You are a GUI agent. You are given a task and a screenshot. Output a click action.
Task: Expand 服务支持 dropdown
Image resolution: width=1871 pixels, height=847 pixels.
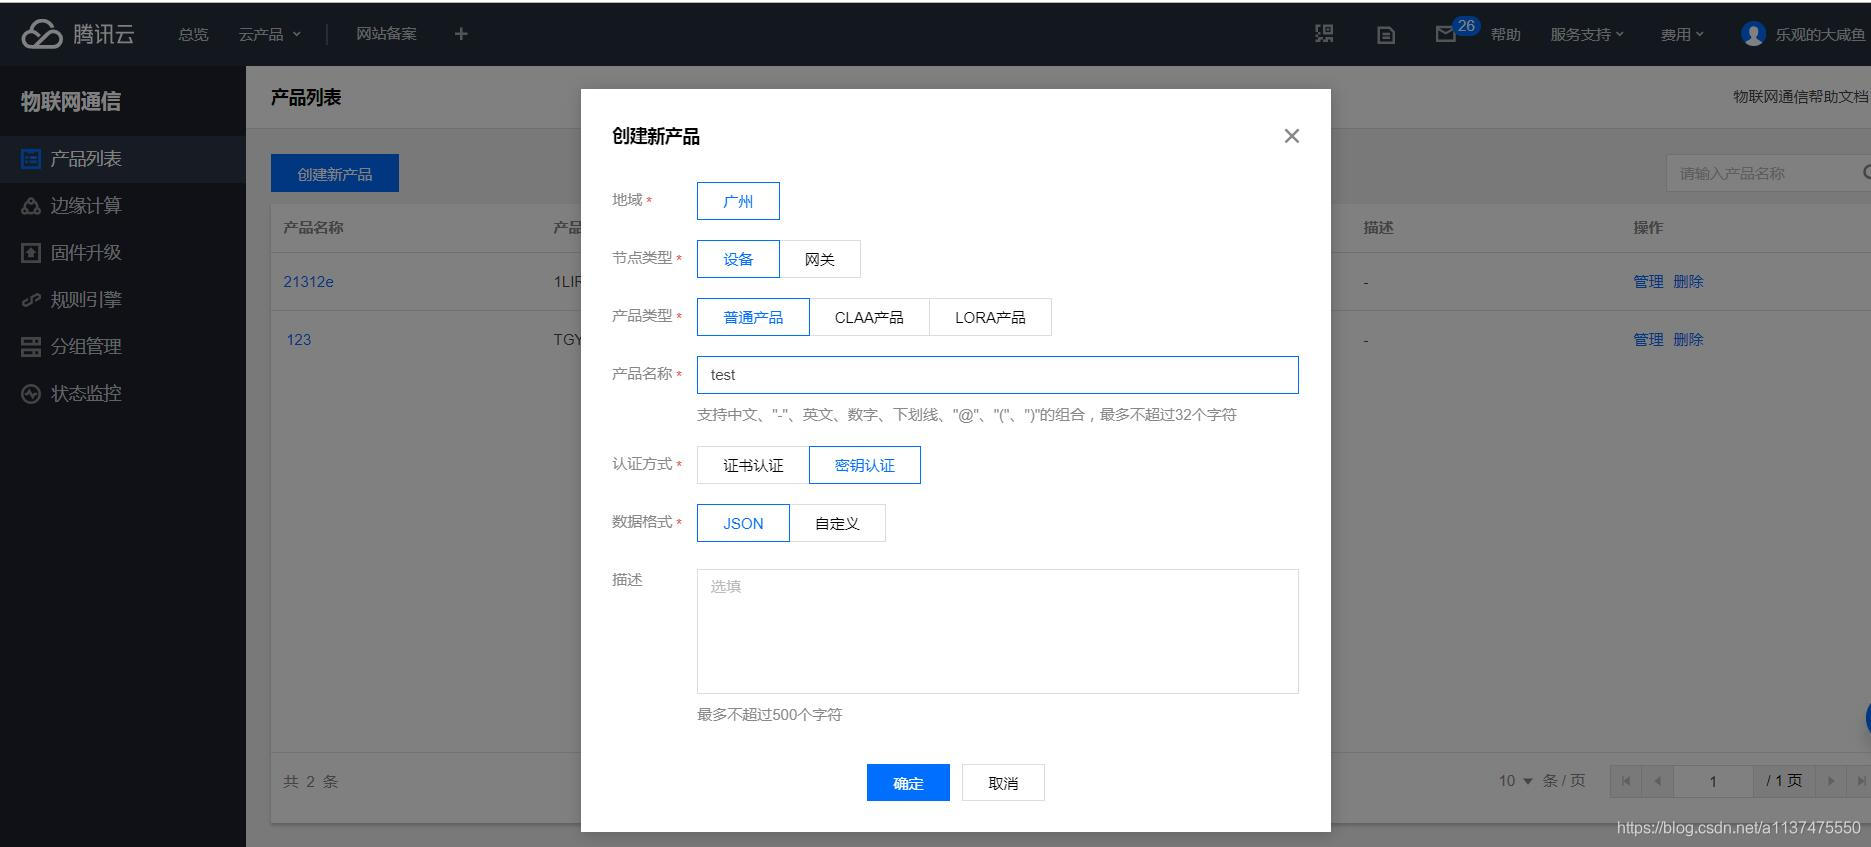pyautogui.click(x=1587, y=34)
